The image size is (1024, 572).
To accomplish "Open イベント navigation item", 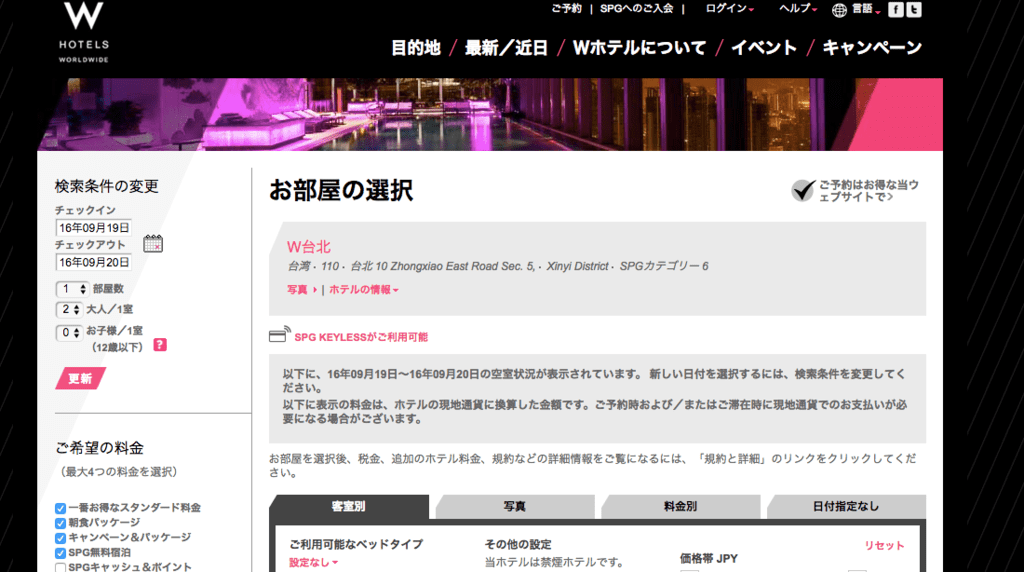I will click(763, 48).
